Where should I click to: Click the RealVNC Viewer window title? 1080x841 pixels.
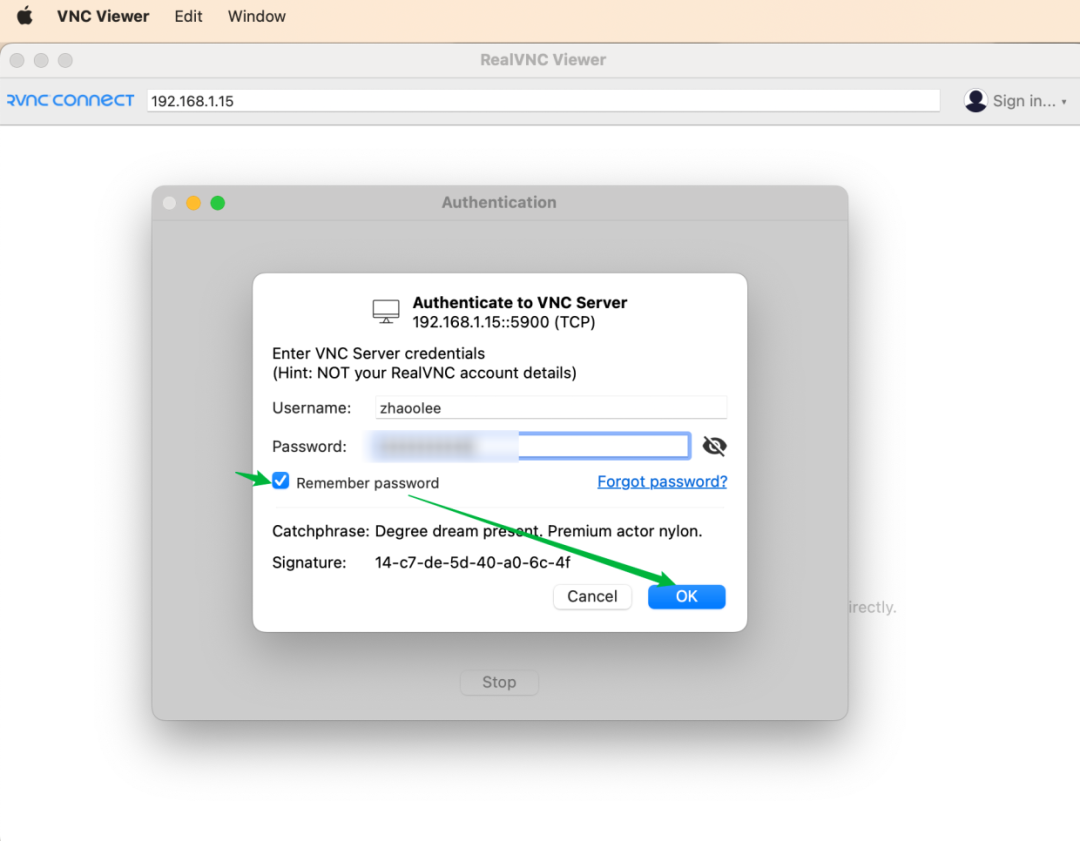(x=543, y=60)
